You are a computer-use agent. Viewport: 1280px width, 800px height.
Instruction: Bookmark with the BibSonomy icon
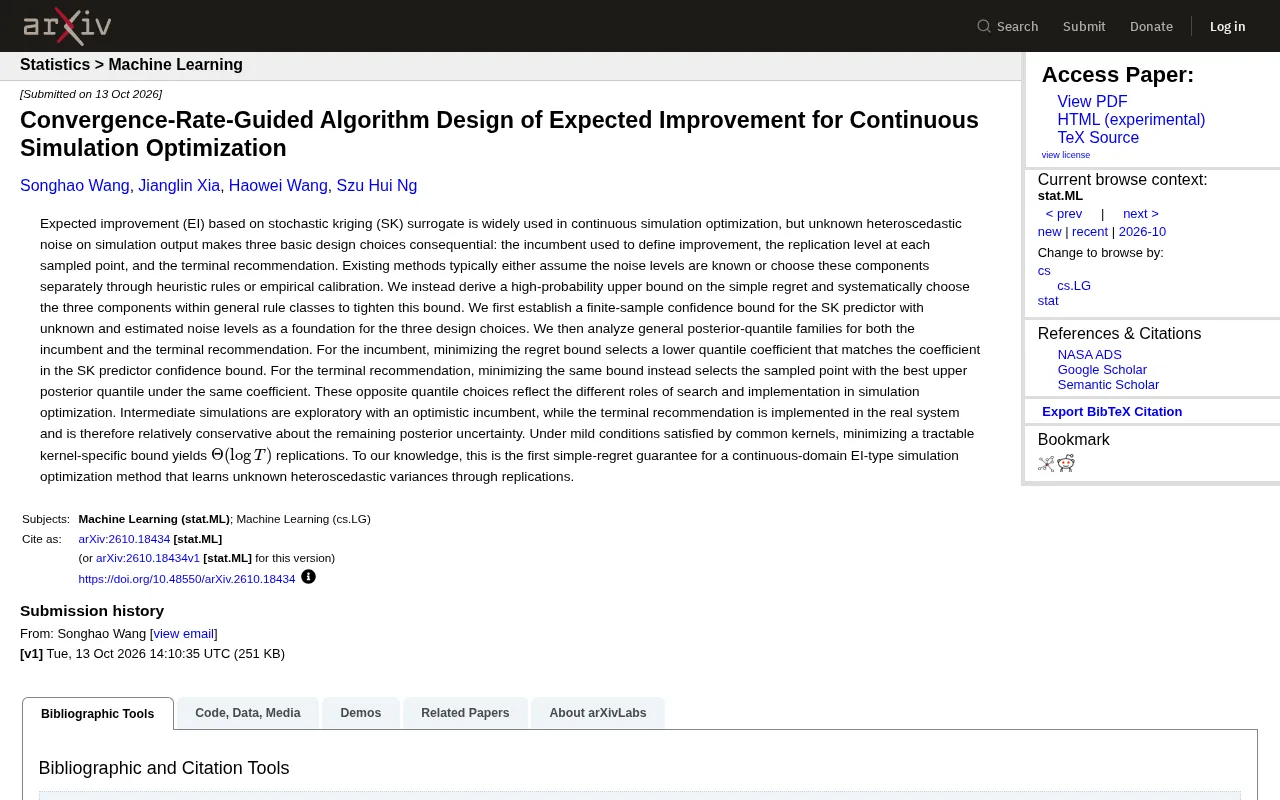(1046, 463)
